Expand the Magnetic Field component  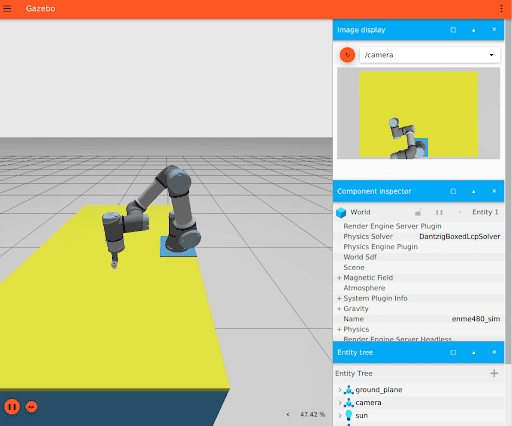coord(339,278)
